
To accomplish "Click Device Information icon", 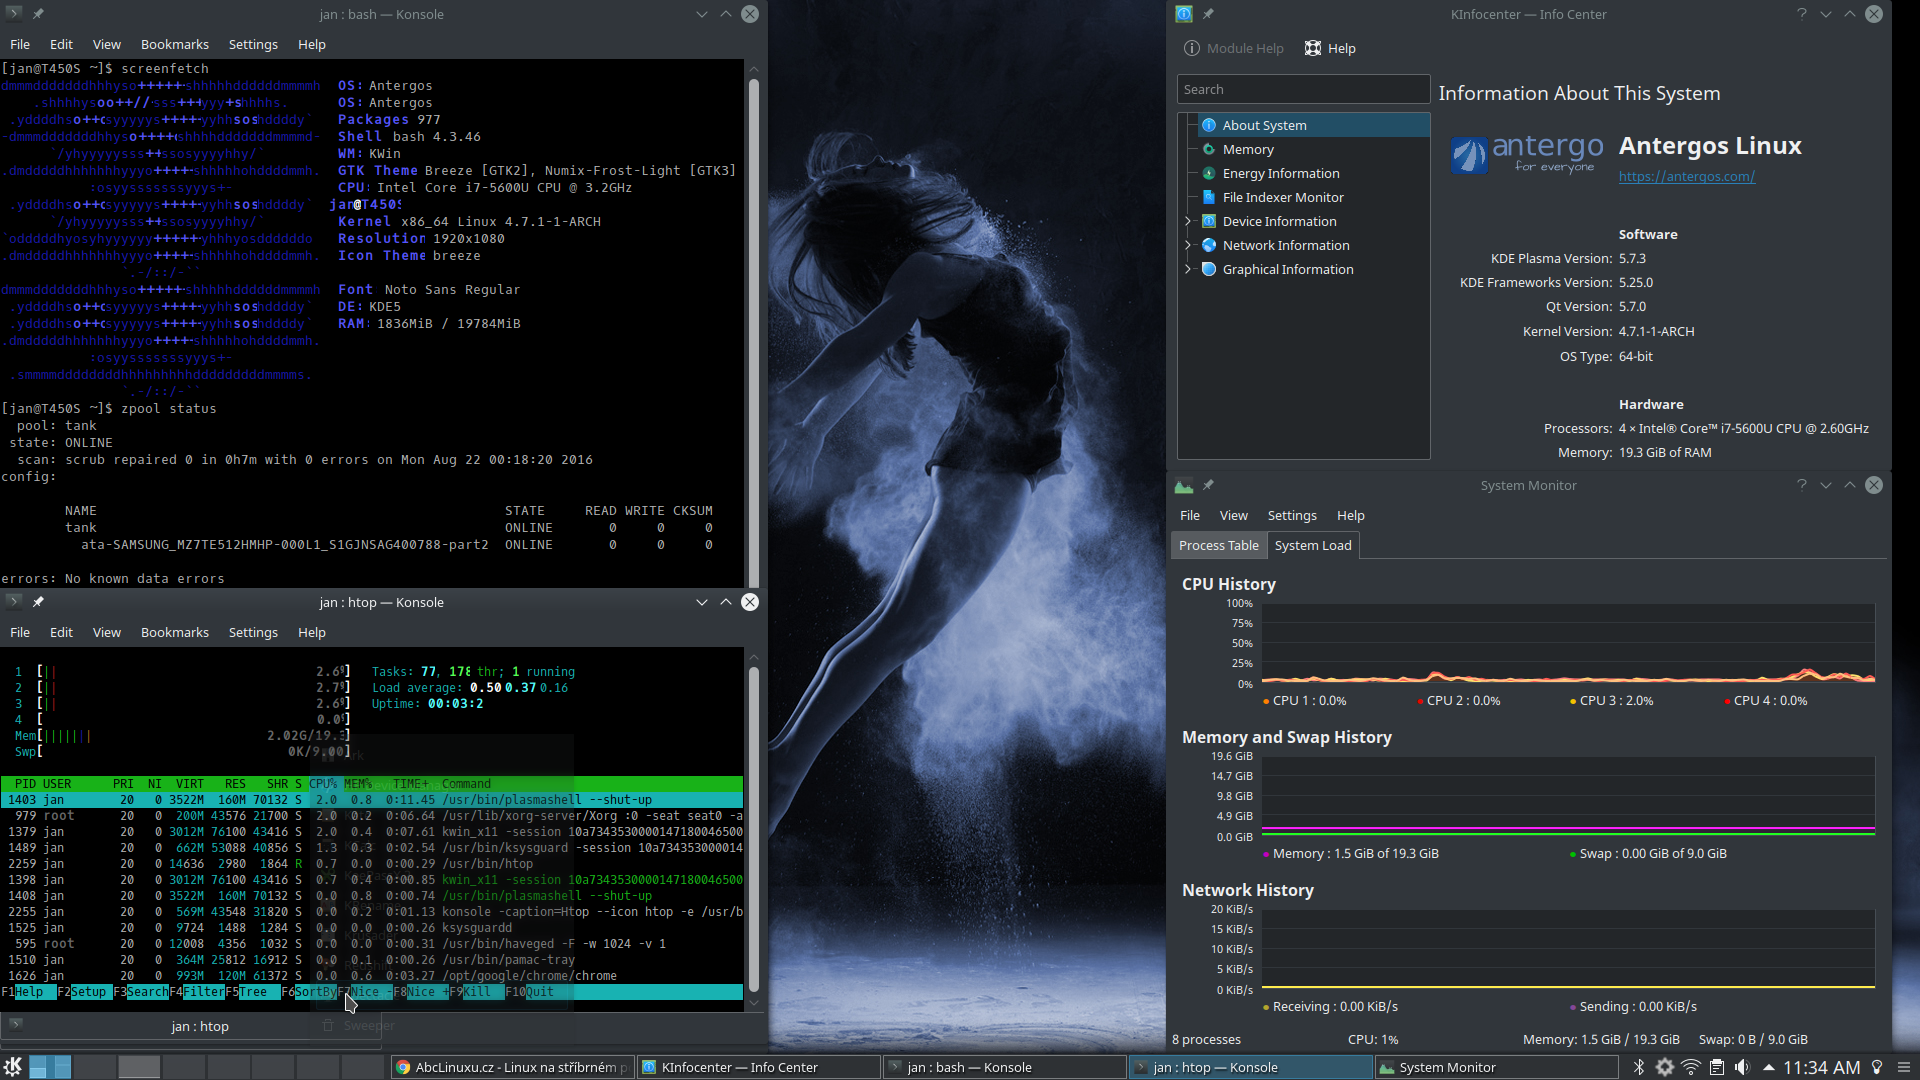I will tap(1209, 221).
